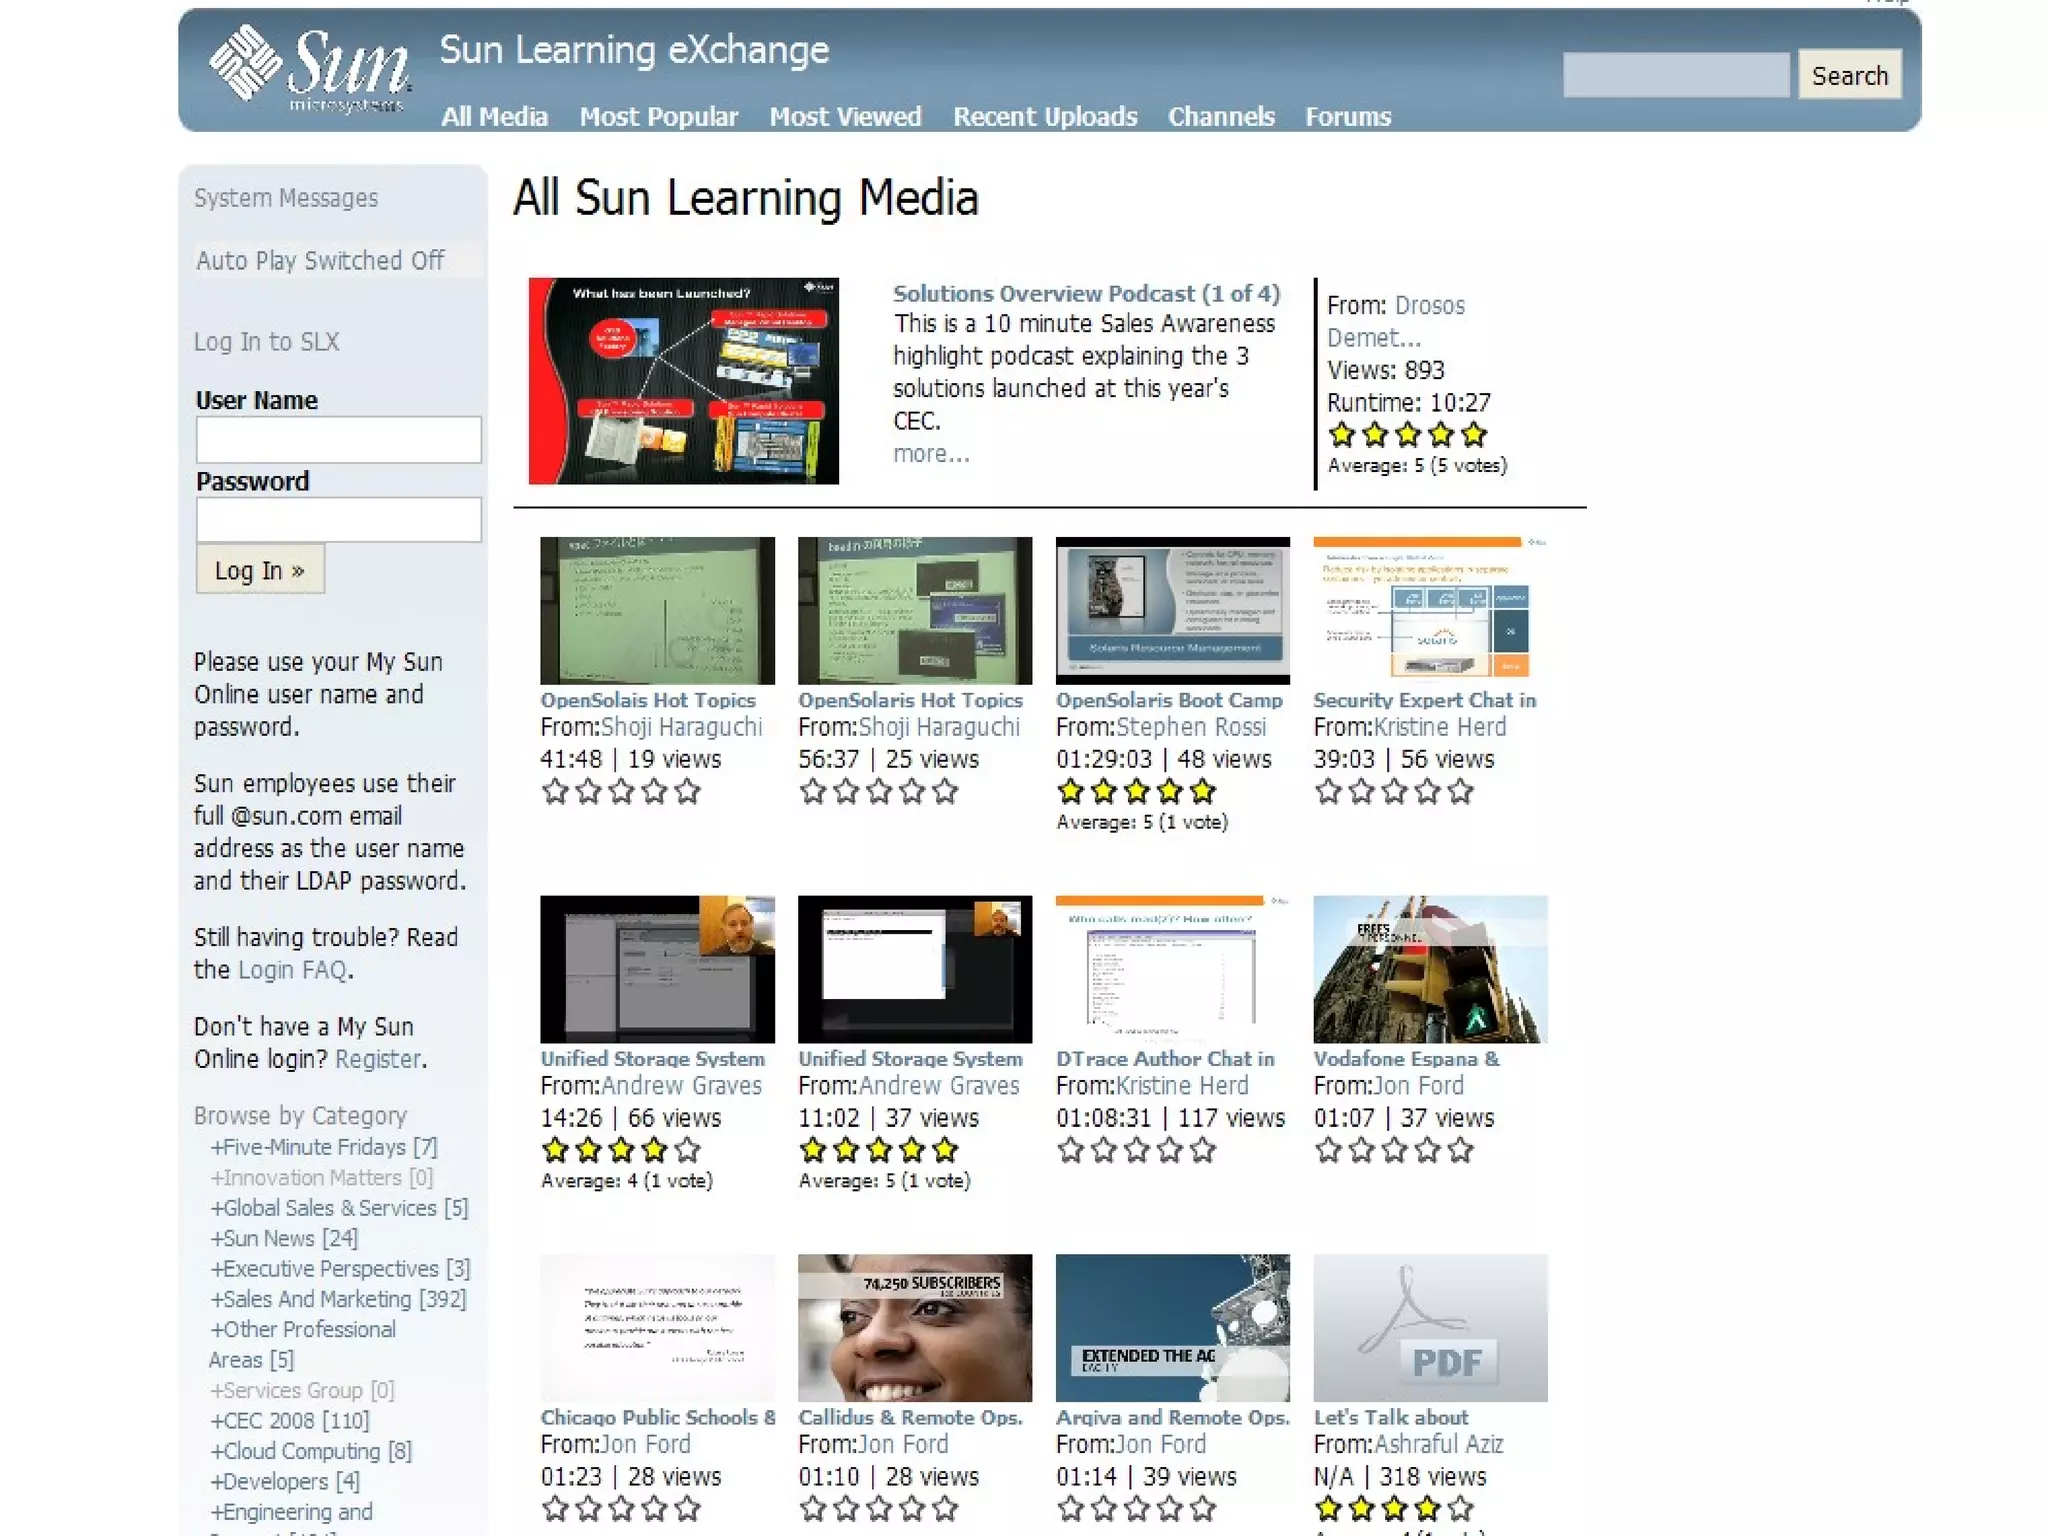The width and height of the screenshot is (2048, 1536).
Task: Open the Most Popular menu item
Action: click(x=658, y=117)
